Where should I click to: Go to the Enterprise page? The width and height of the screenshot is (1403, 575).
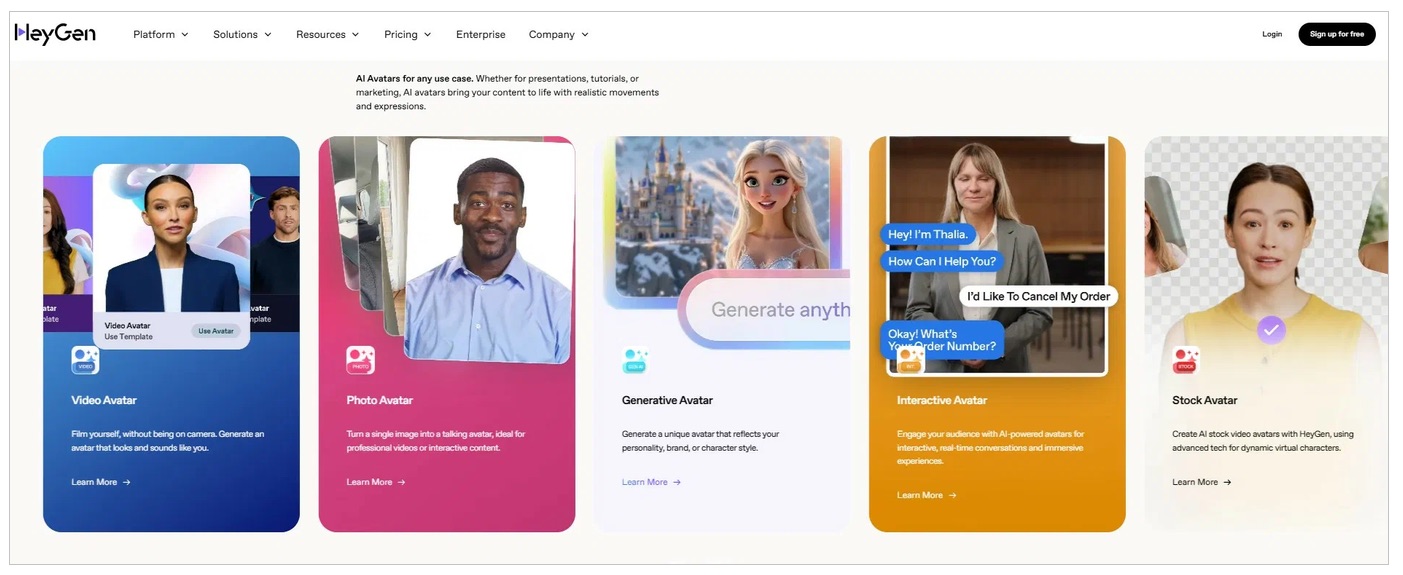coord(481,34)
